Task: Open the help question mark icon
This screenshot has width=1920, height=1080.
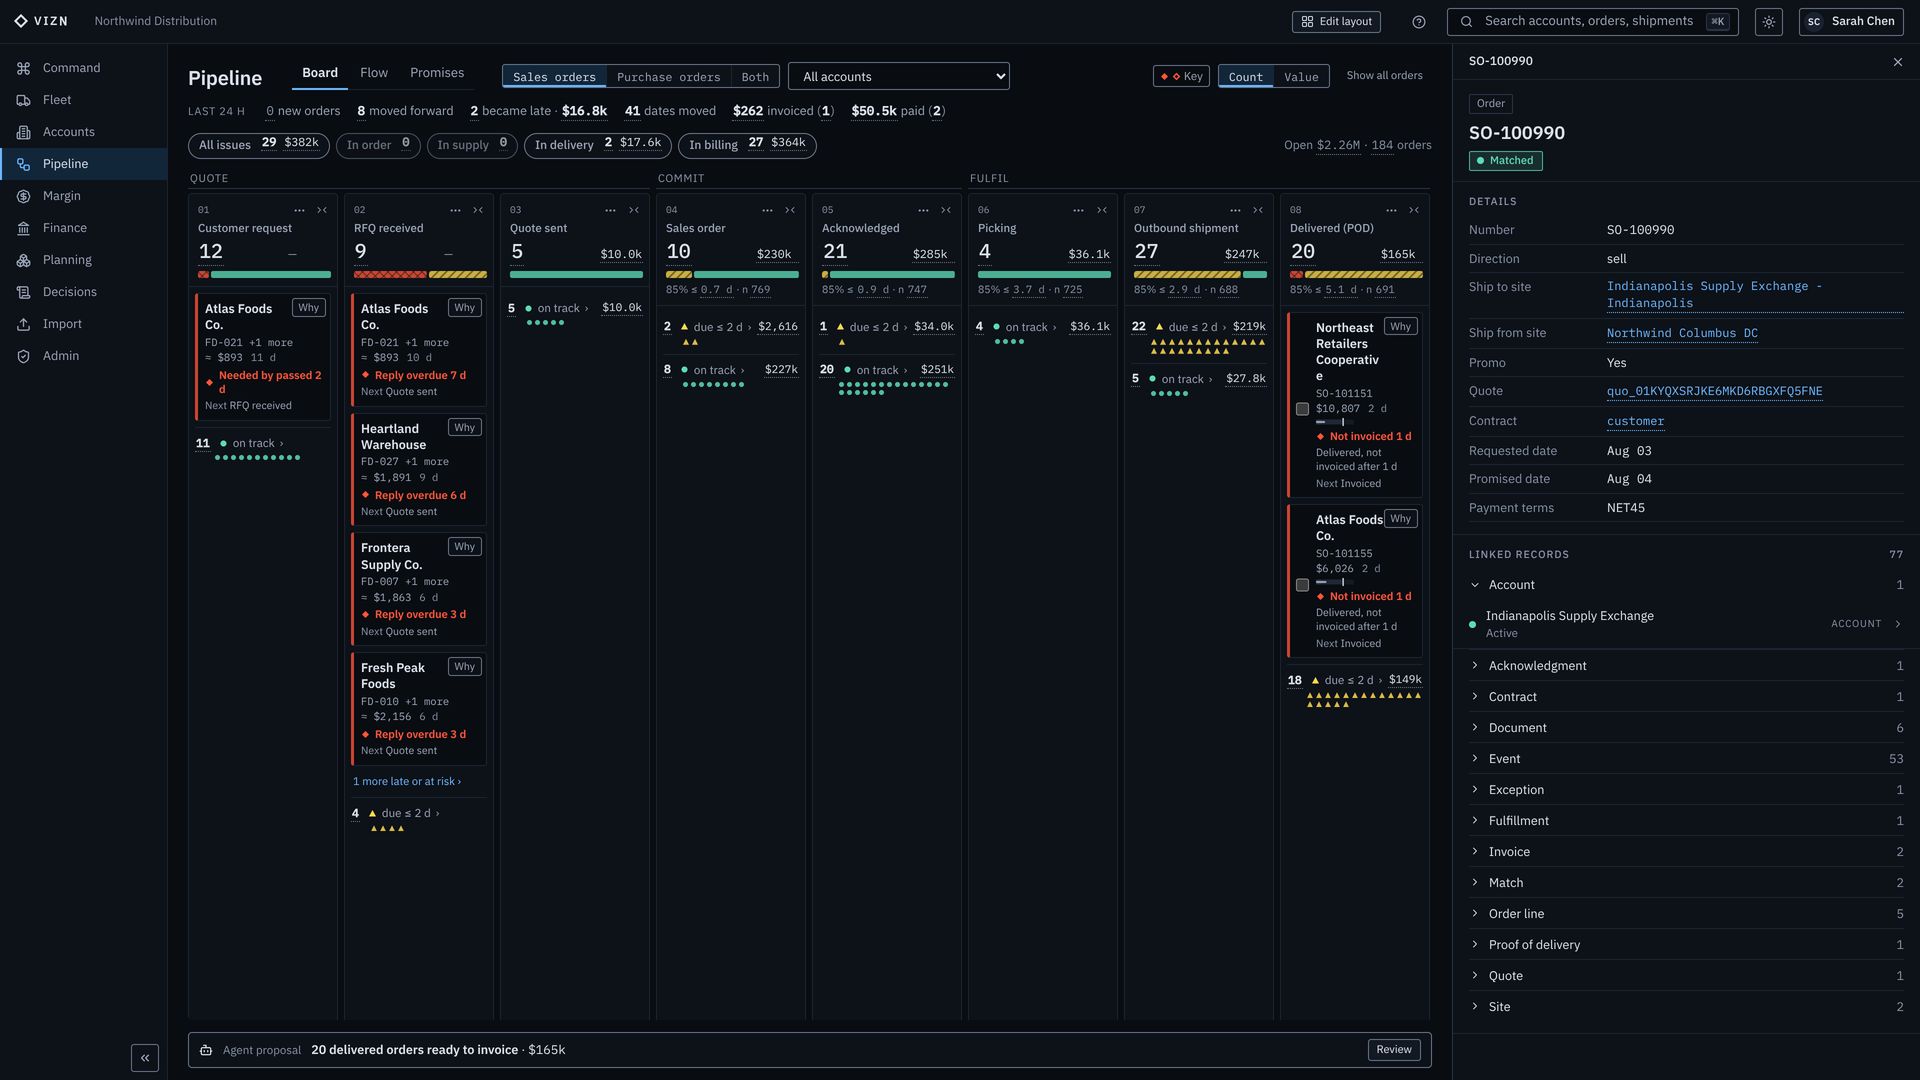Action: [1418, 22]
